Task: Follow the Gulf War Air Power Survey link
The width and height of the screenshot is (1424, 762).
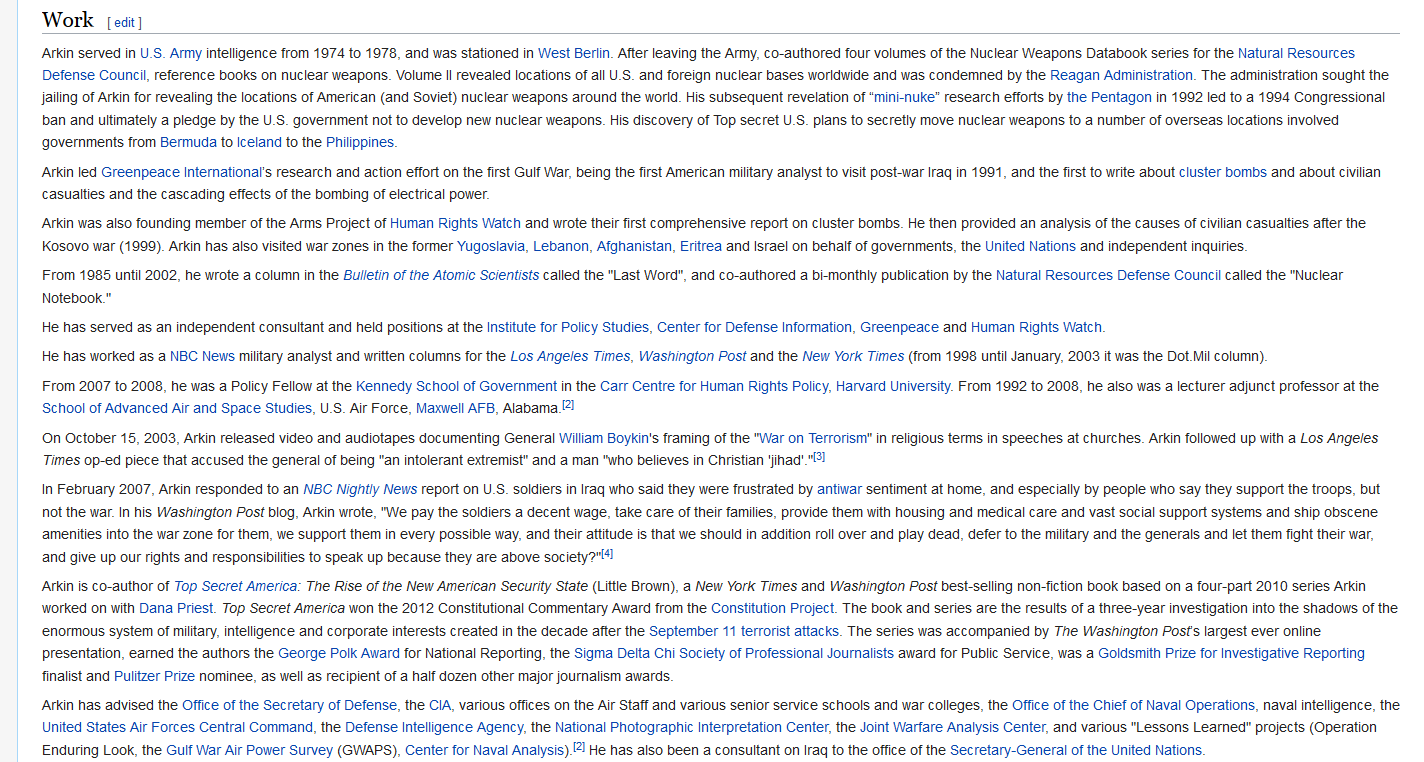Action: pyautogui.click(x=249, y=750)
